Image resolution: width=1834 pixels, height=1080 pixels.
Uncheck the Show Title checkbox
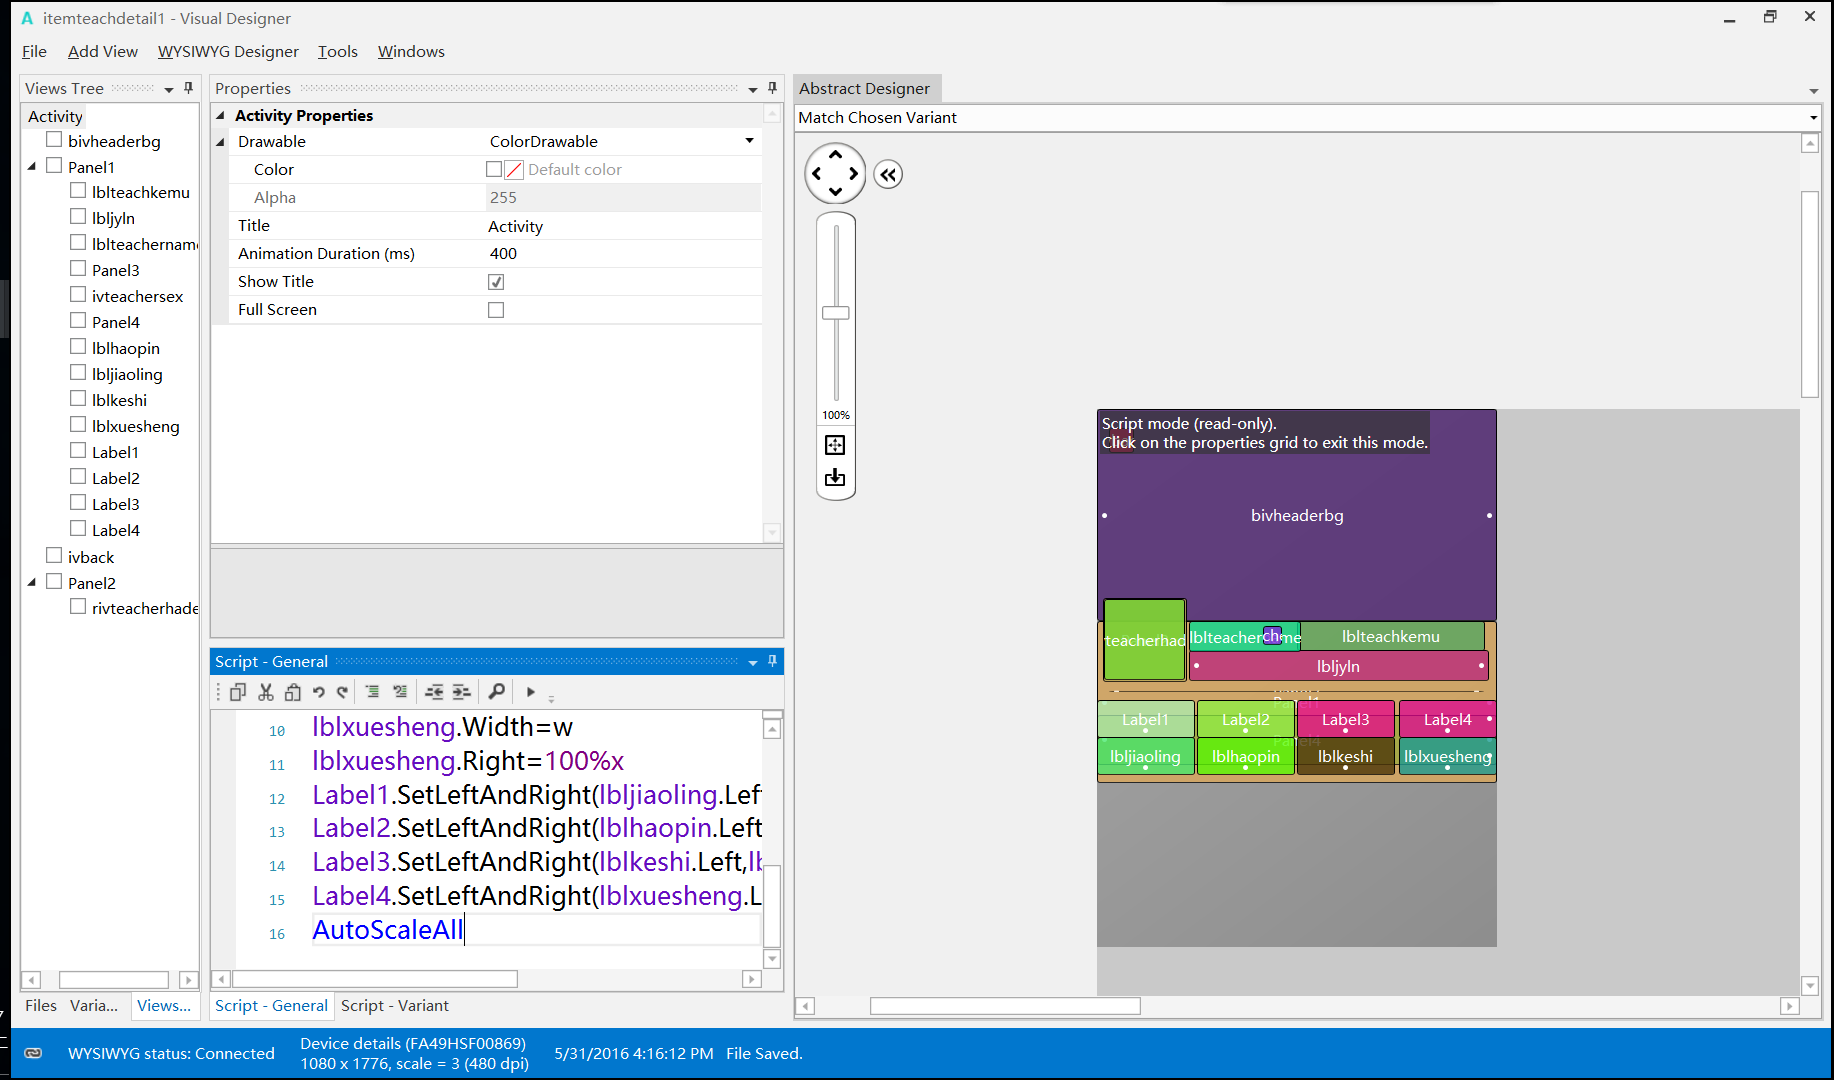pos(496,282)
